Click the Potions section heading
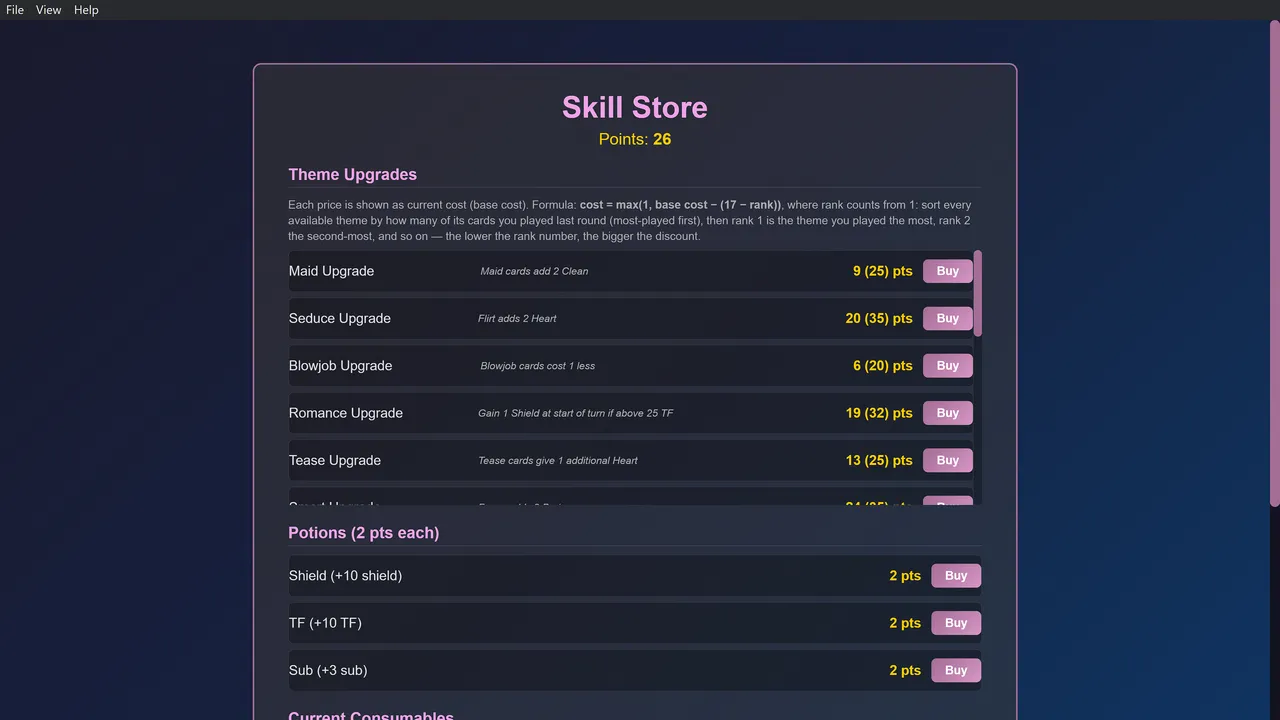The height and width of the screenshot is (720, 1280). tap(364, 533)
